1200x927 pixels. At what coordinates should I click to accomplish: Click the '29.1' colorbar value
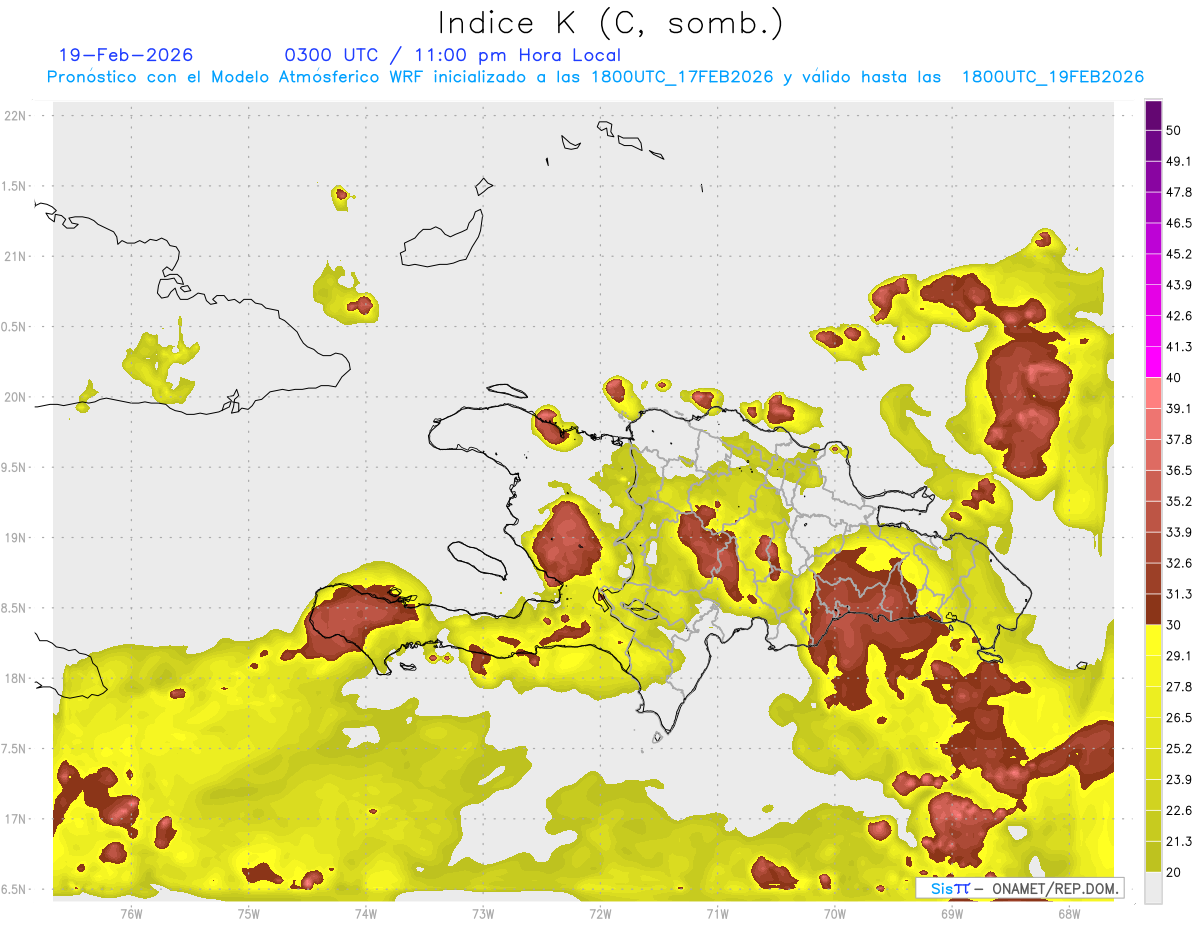click(x=1178, y=656)
